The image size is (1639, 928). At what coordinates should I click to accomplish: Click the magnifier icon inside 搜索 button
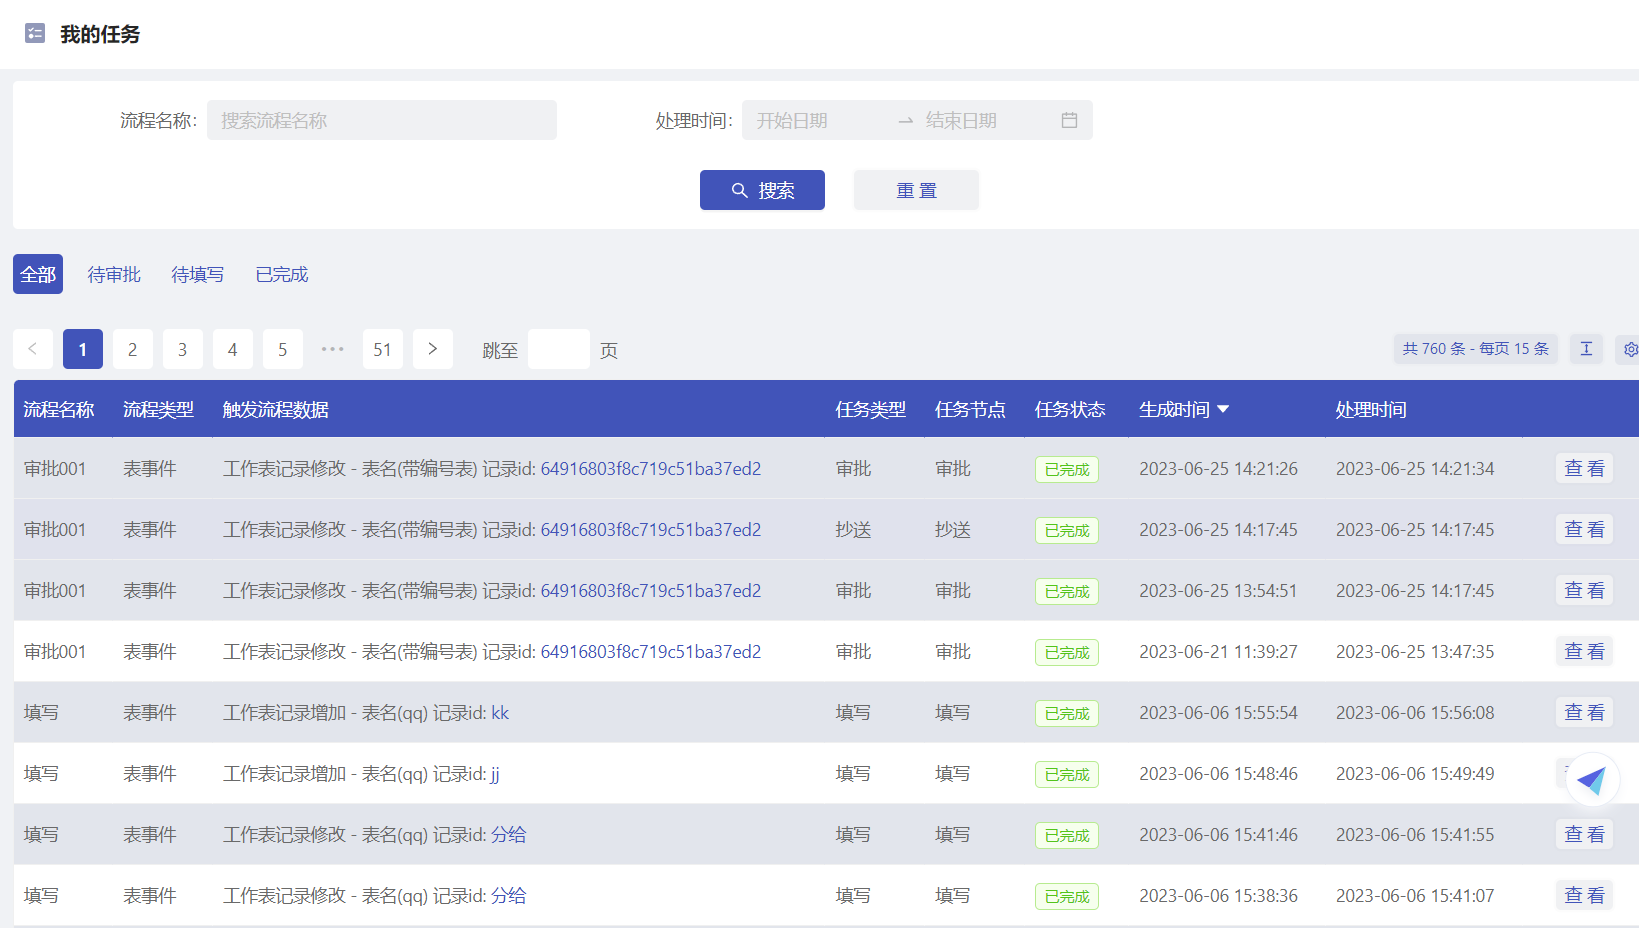pyautogui.click(x=740, y=190)
